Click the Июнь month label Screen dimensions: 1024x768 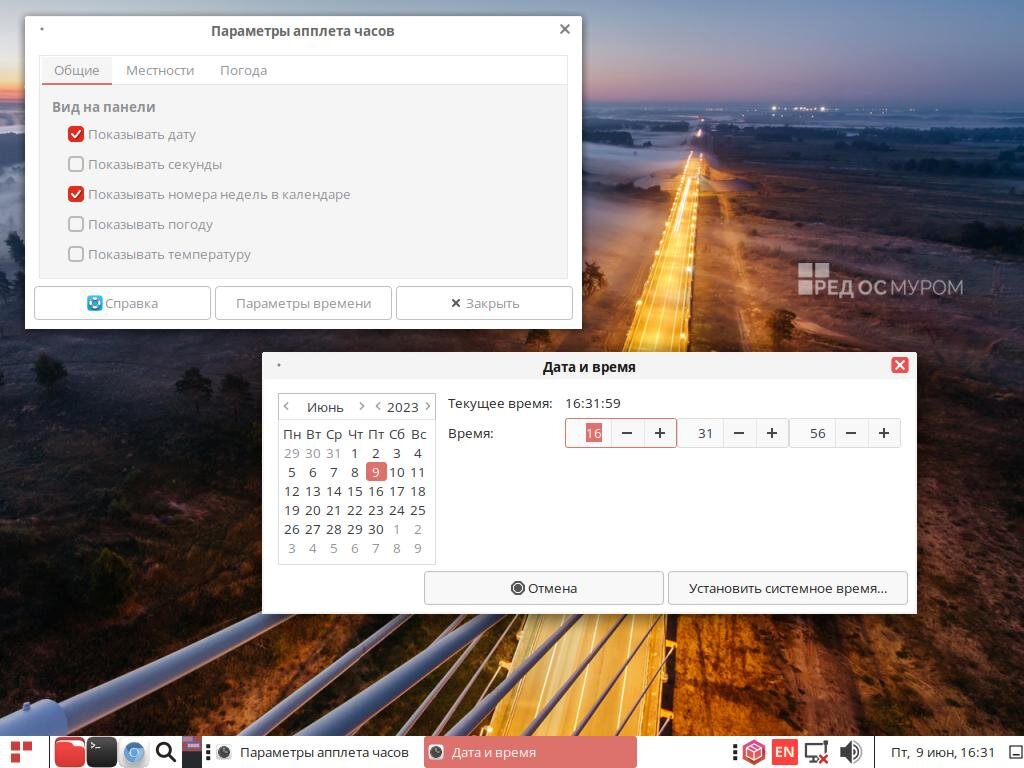click(x=325, y=407)
